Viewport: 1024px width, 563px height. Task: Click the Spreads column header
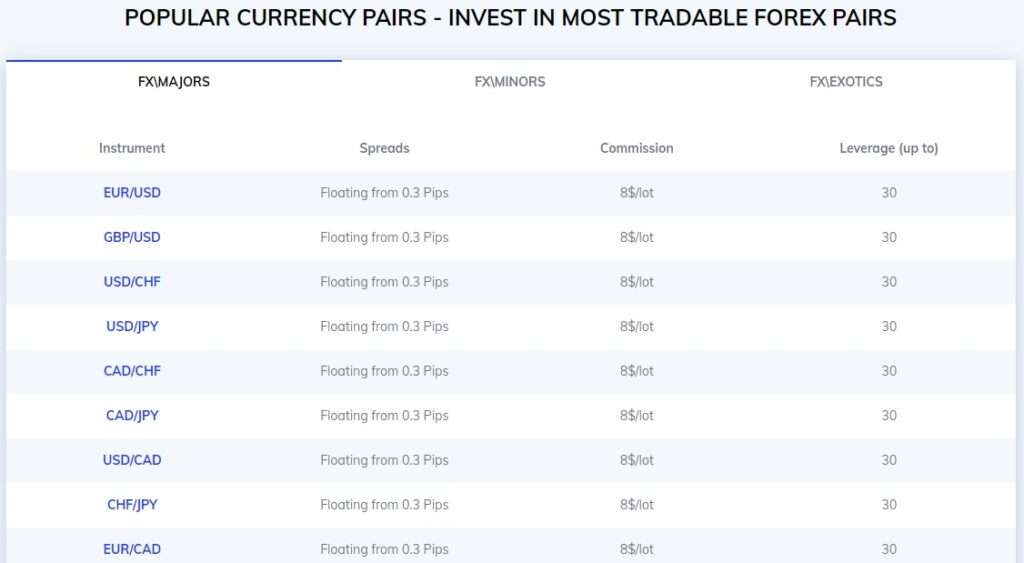[x=384, y=148]
